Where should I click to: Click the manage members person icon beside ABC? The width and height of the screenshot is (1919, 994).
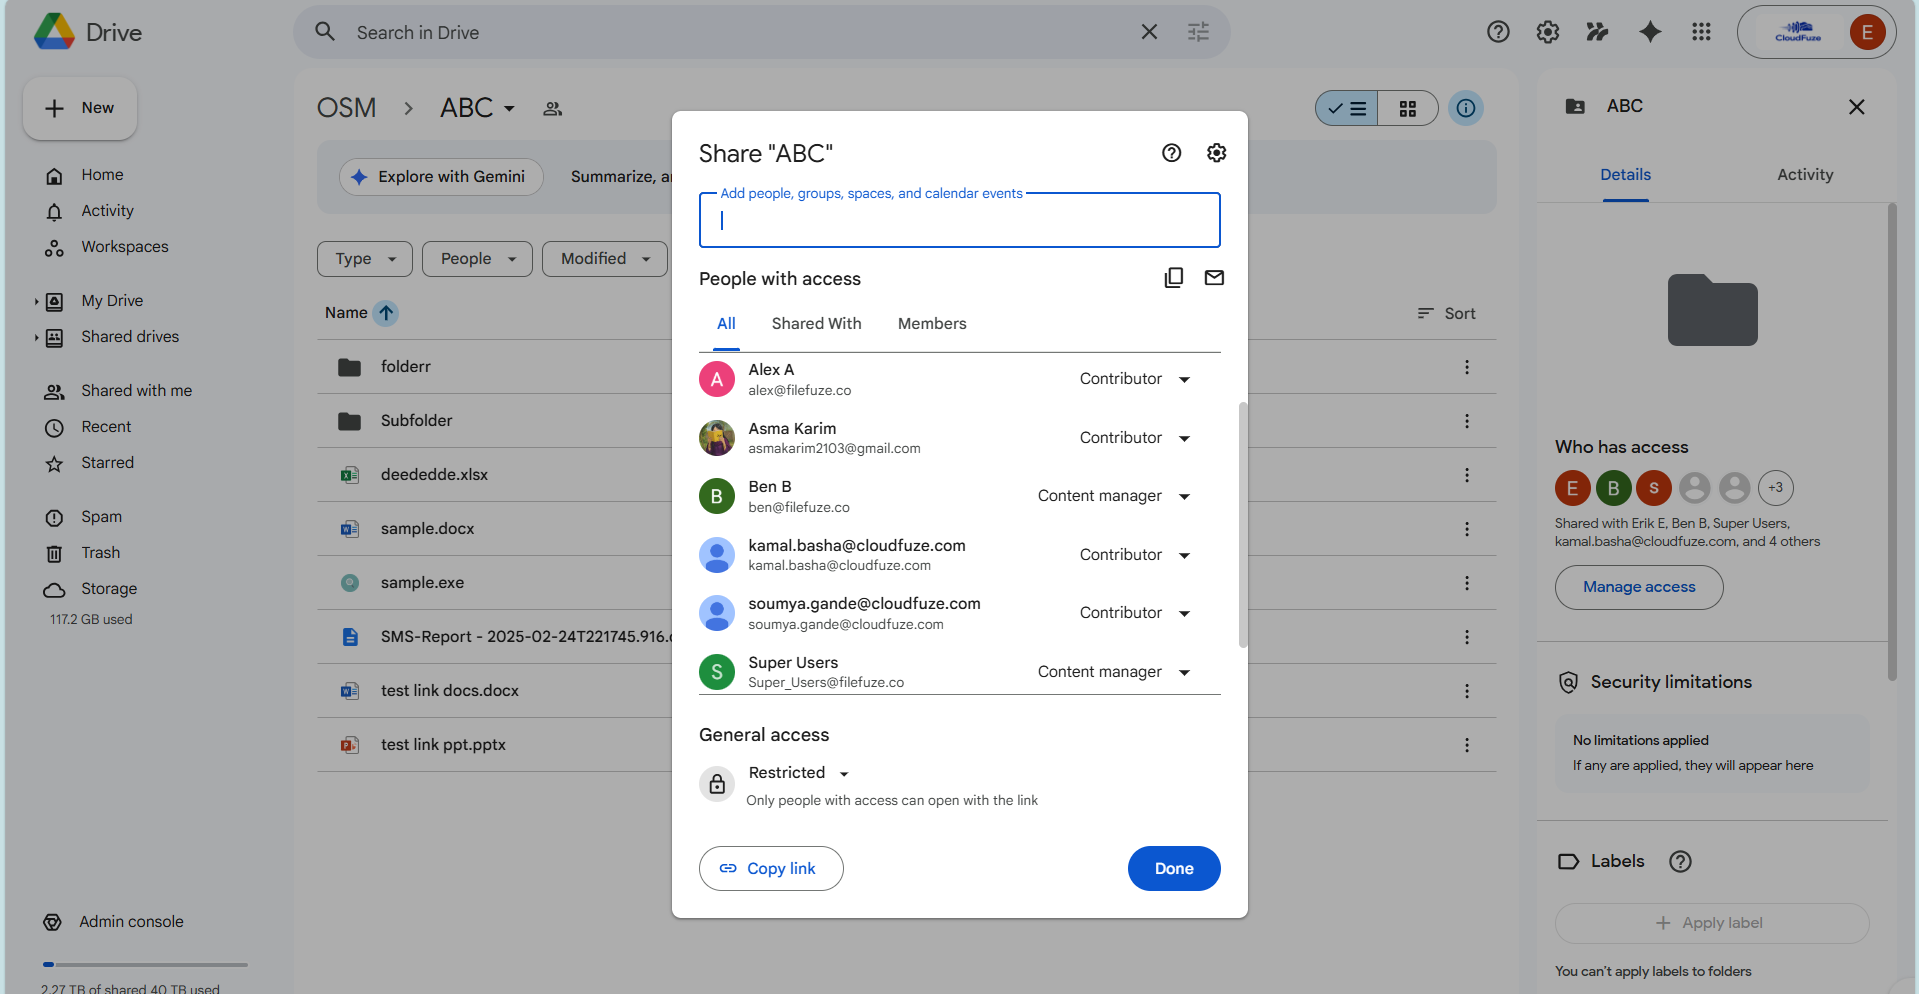pos(552,108)
